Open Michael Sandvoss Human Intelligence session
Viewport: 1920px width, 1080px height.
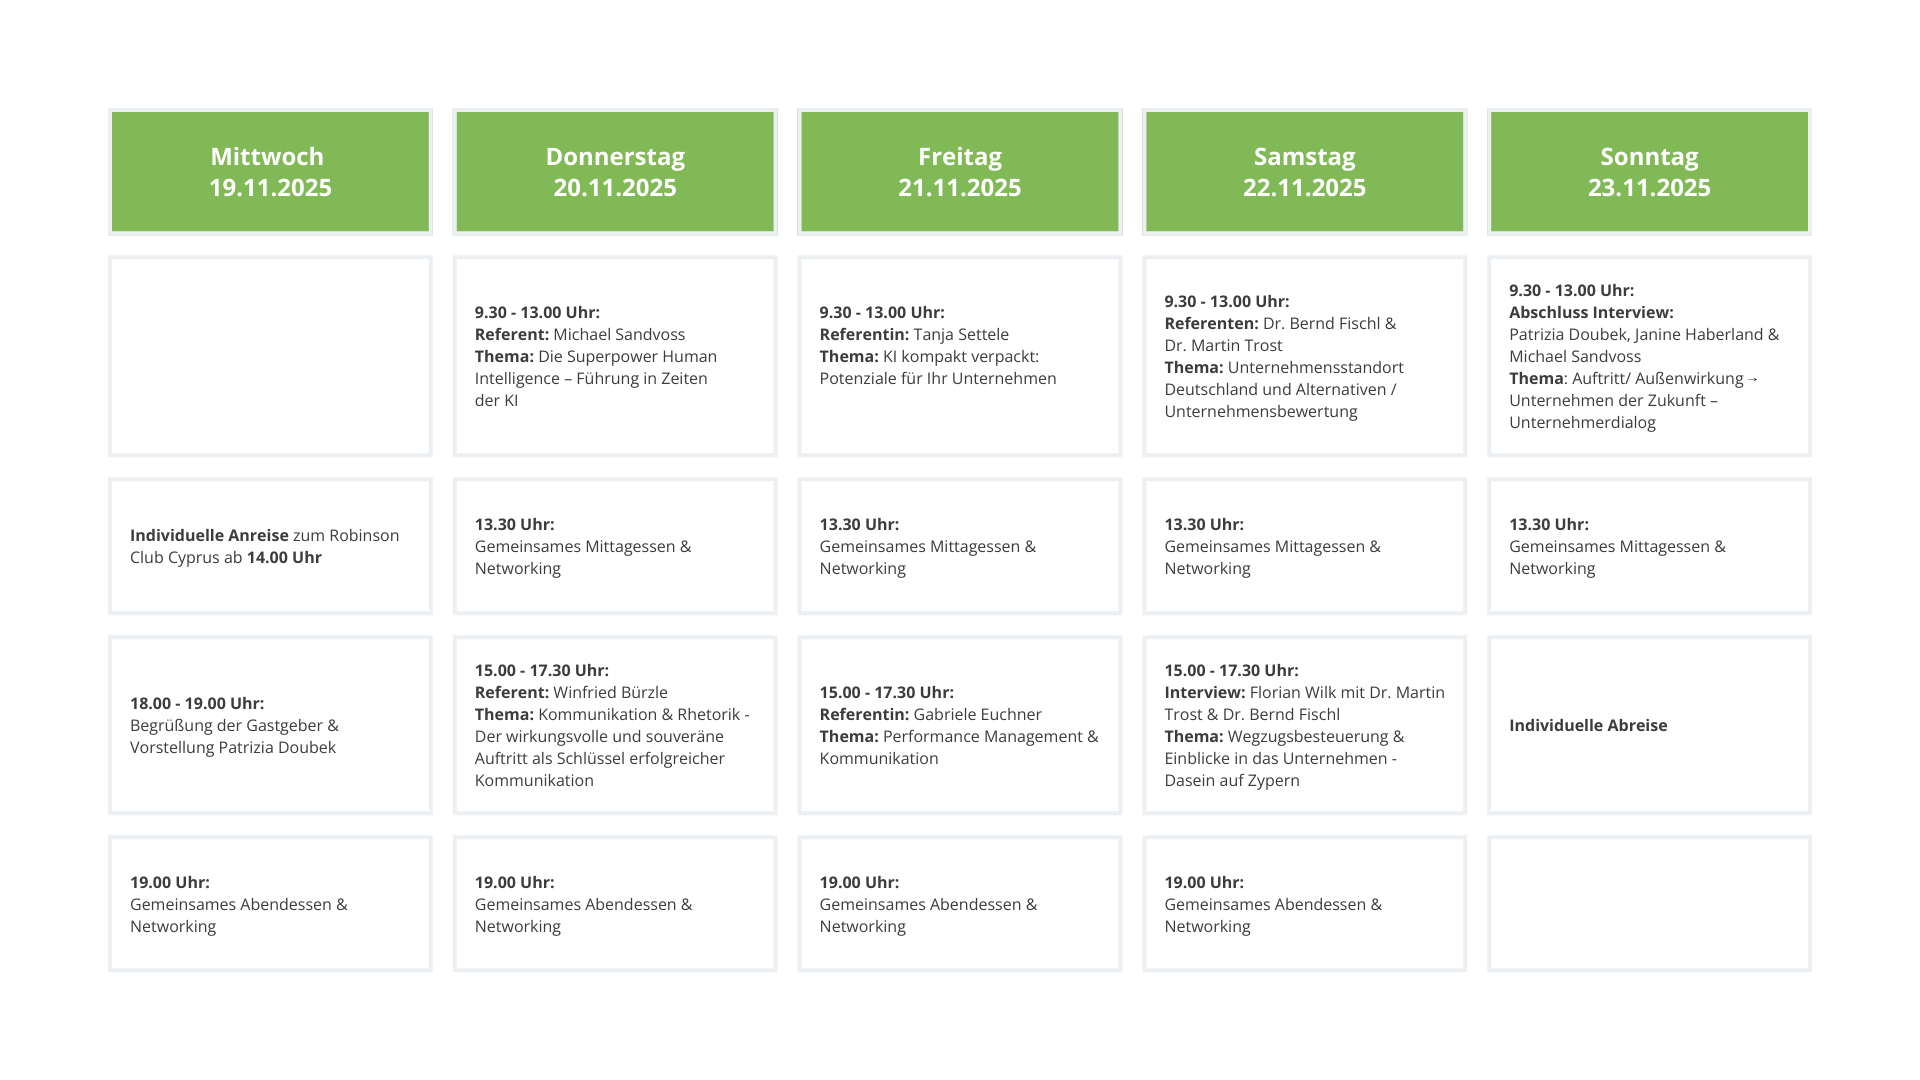[615, 356]
